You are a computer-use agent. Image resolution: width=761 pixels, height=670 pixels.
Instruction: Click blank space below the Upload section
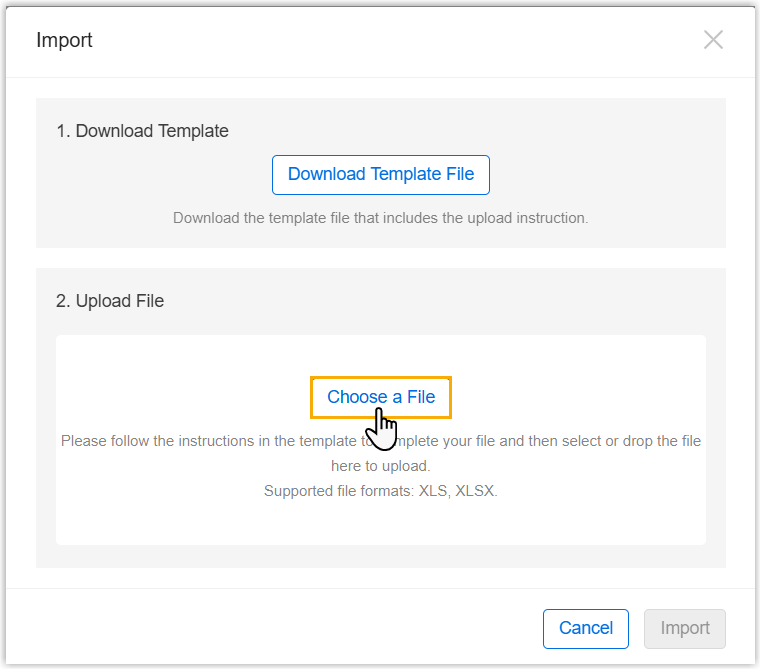click(380, 578)
